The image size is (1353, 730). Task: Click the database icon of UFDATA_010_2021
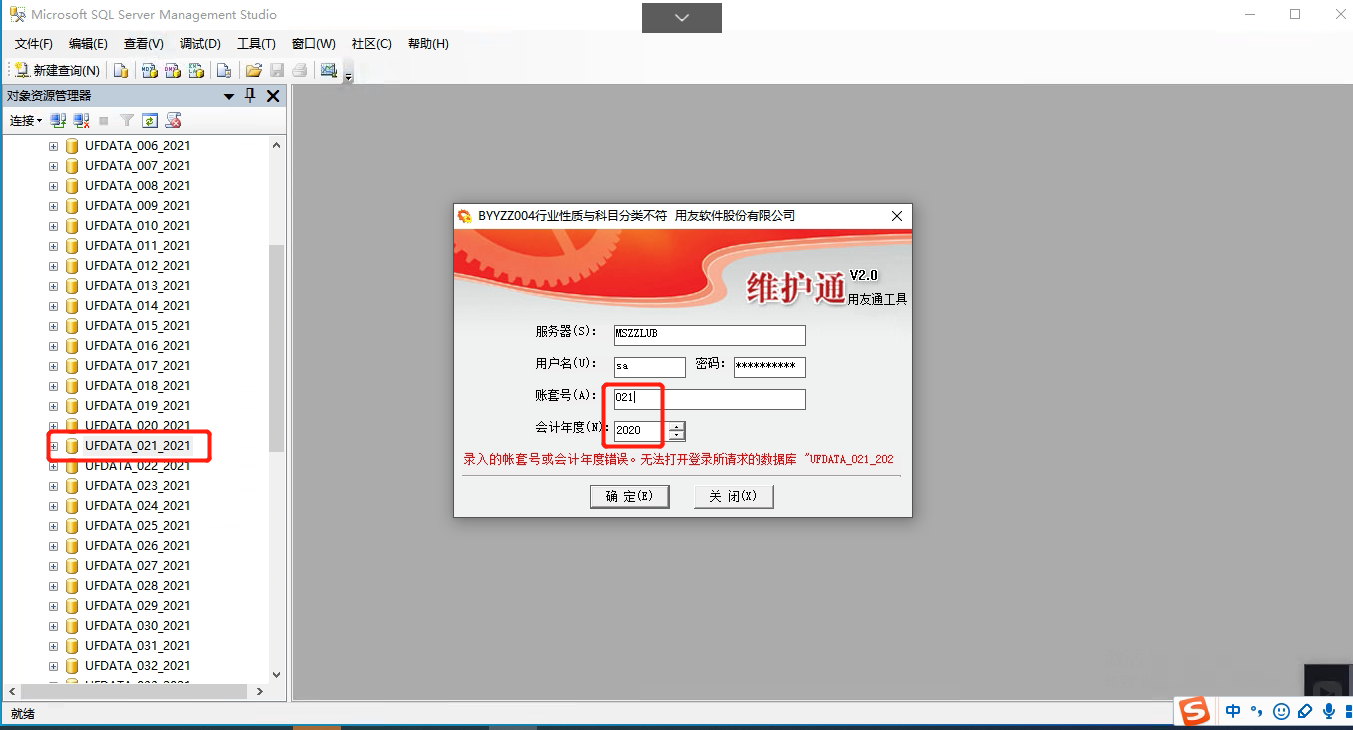click(72, 226)
